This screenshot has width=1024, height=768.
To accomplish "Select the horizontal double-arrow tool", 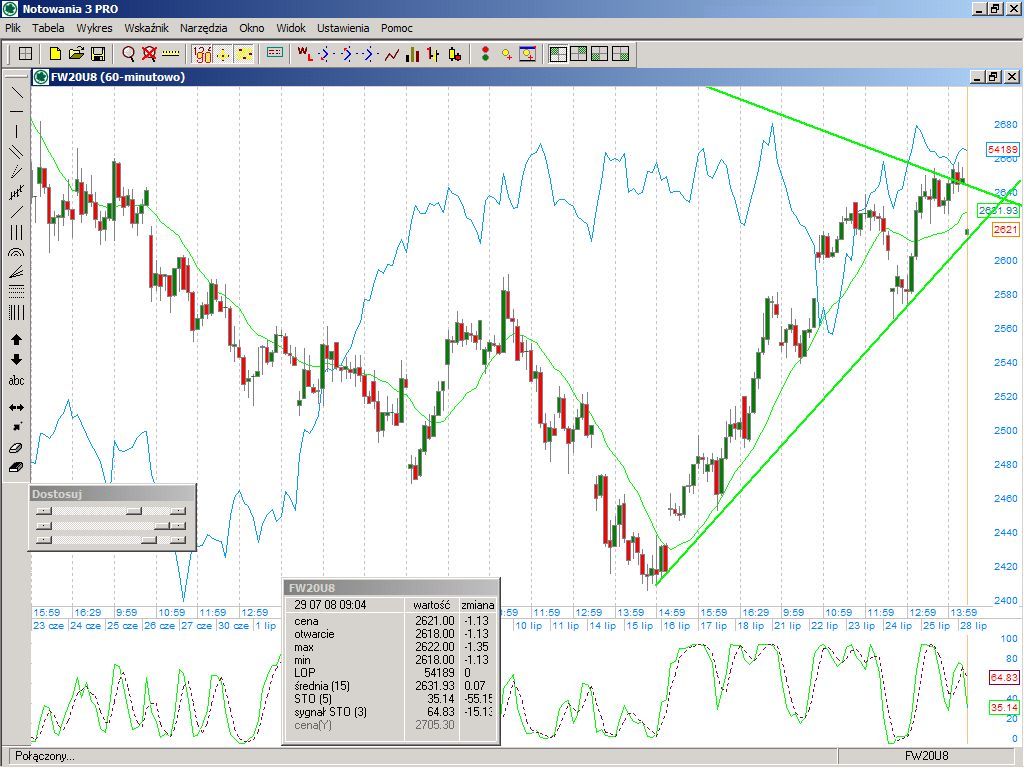I will pyautogui.click(x=16, y=408).
